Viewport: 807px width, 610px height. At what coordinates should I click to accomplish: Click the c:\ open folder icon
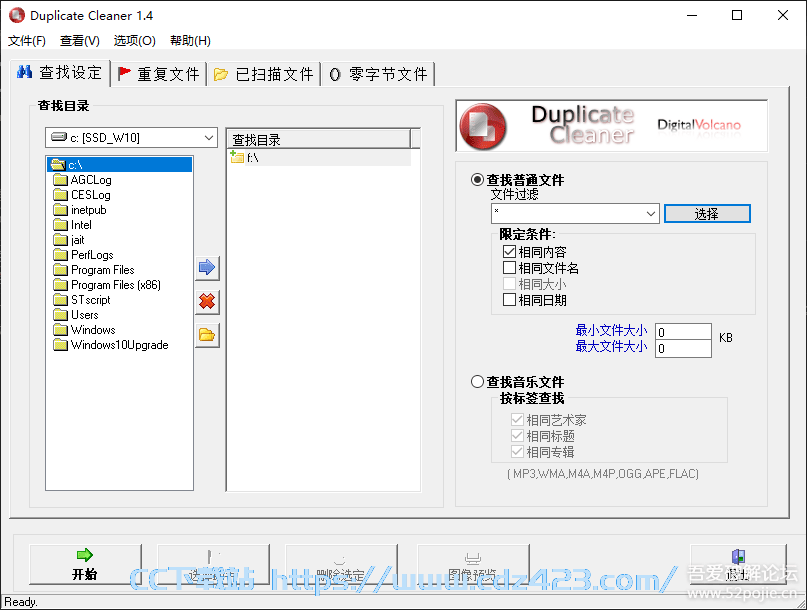59,165
